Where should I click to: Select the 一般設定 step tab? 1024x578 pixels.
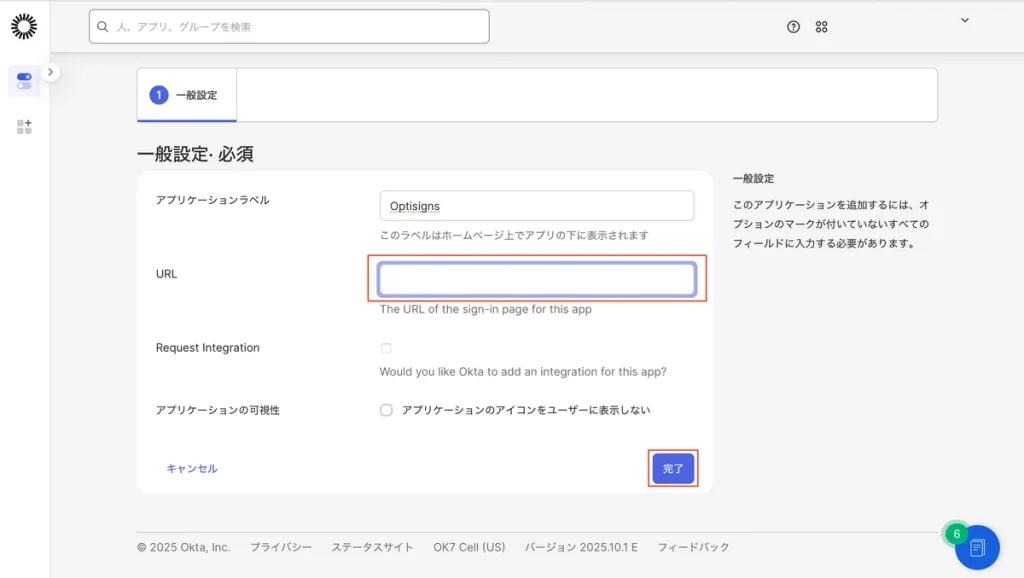(187, 95)
